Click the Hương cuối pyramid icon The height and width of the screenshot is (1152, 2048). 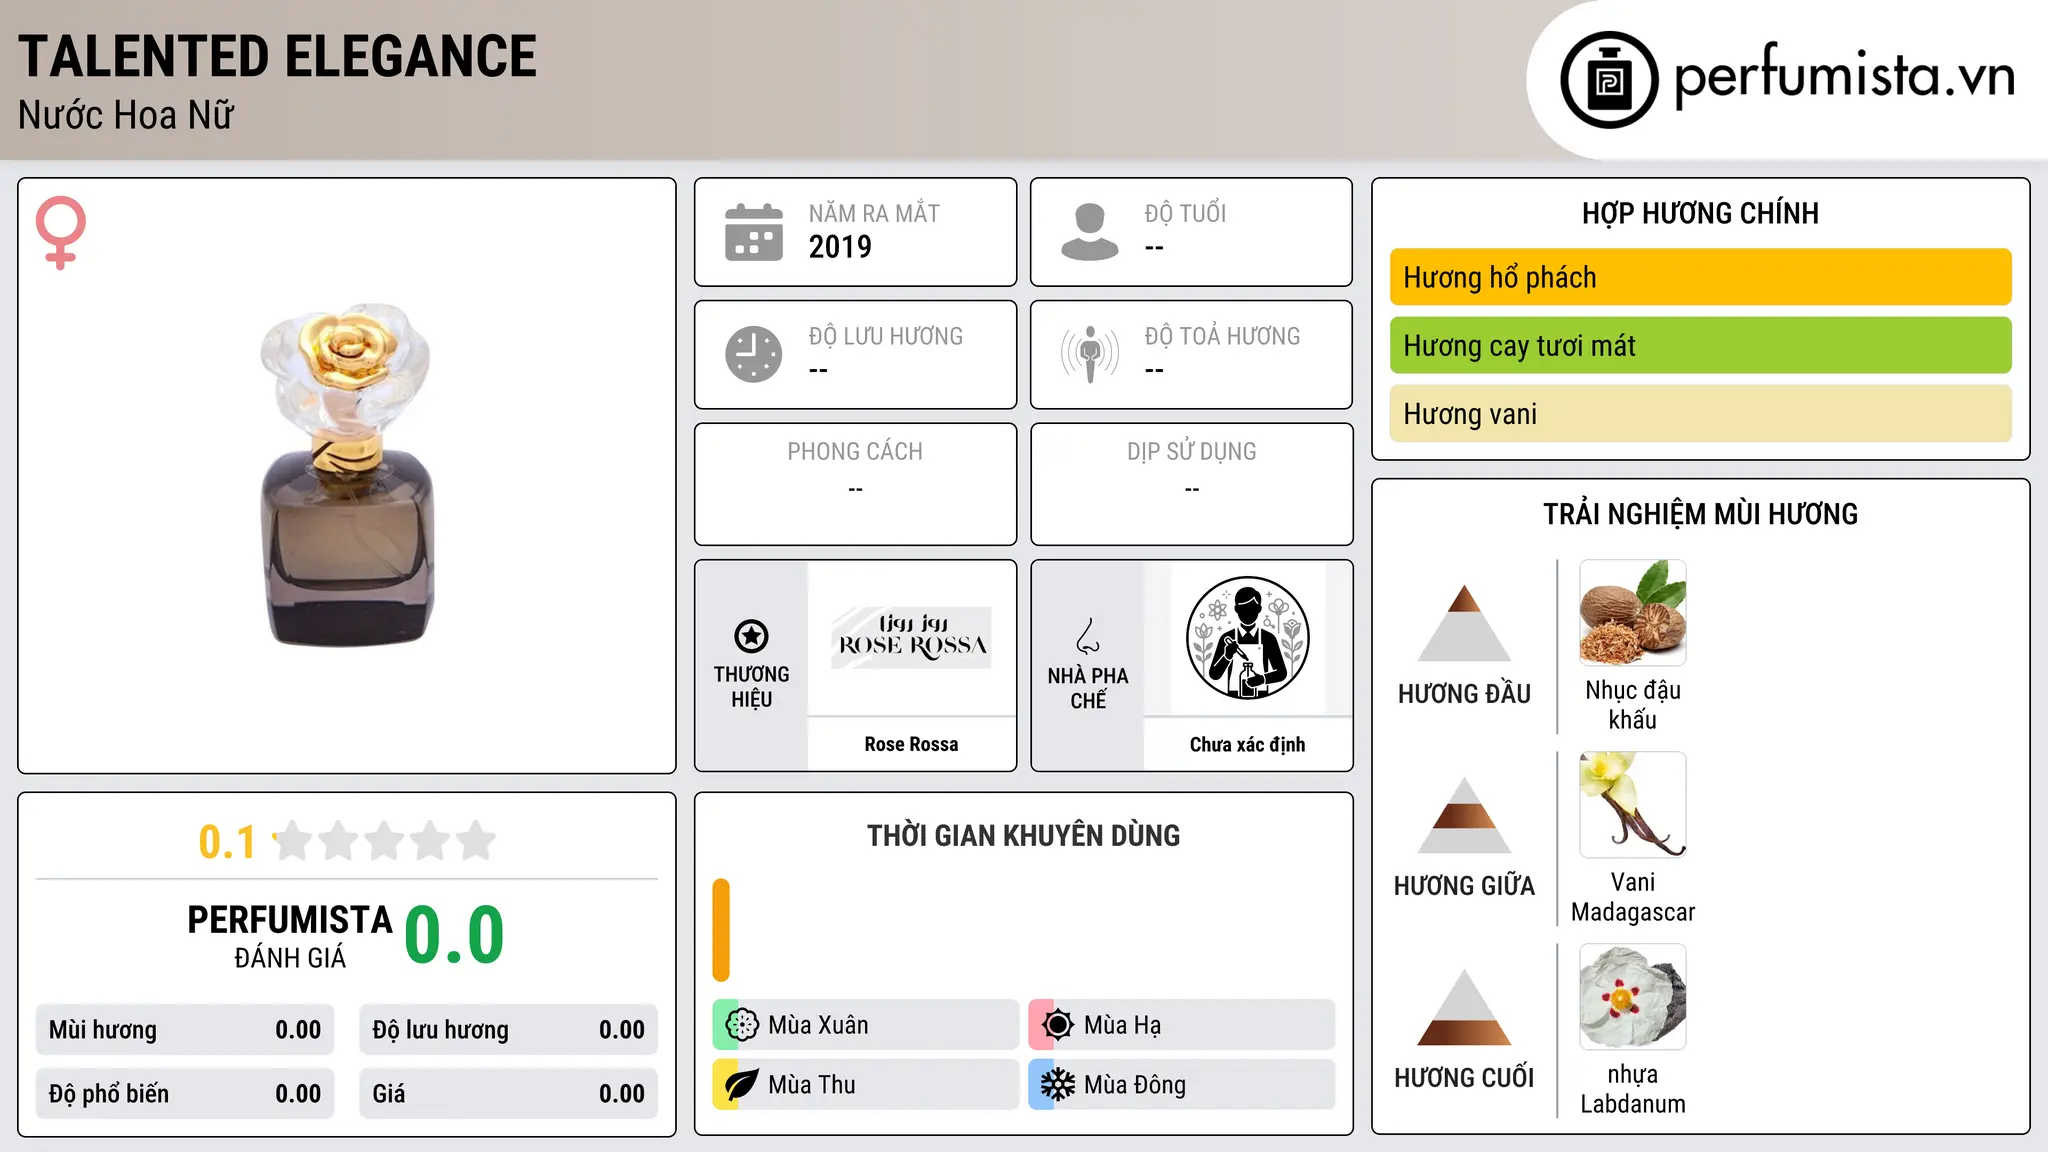pyautogui.click(x=1464, y=1007)
